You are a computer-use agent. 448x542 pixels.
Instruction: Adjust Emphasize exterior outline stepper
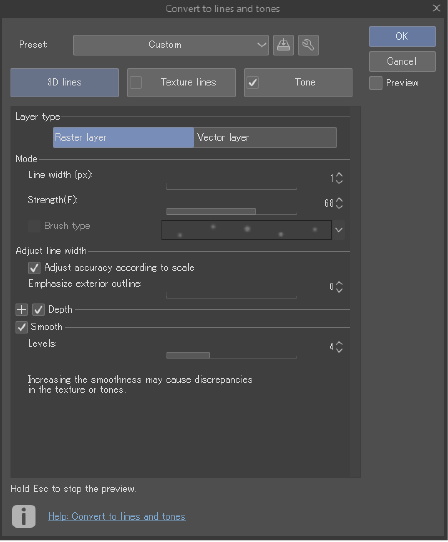pos(339,287)
